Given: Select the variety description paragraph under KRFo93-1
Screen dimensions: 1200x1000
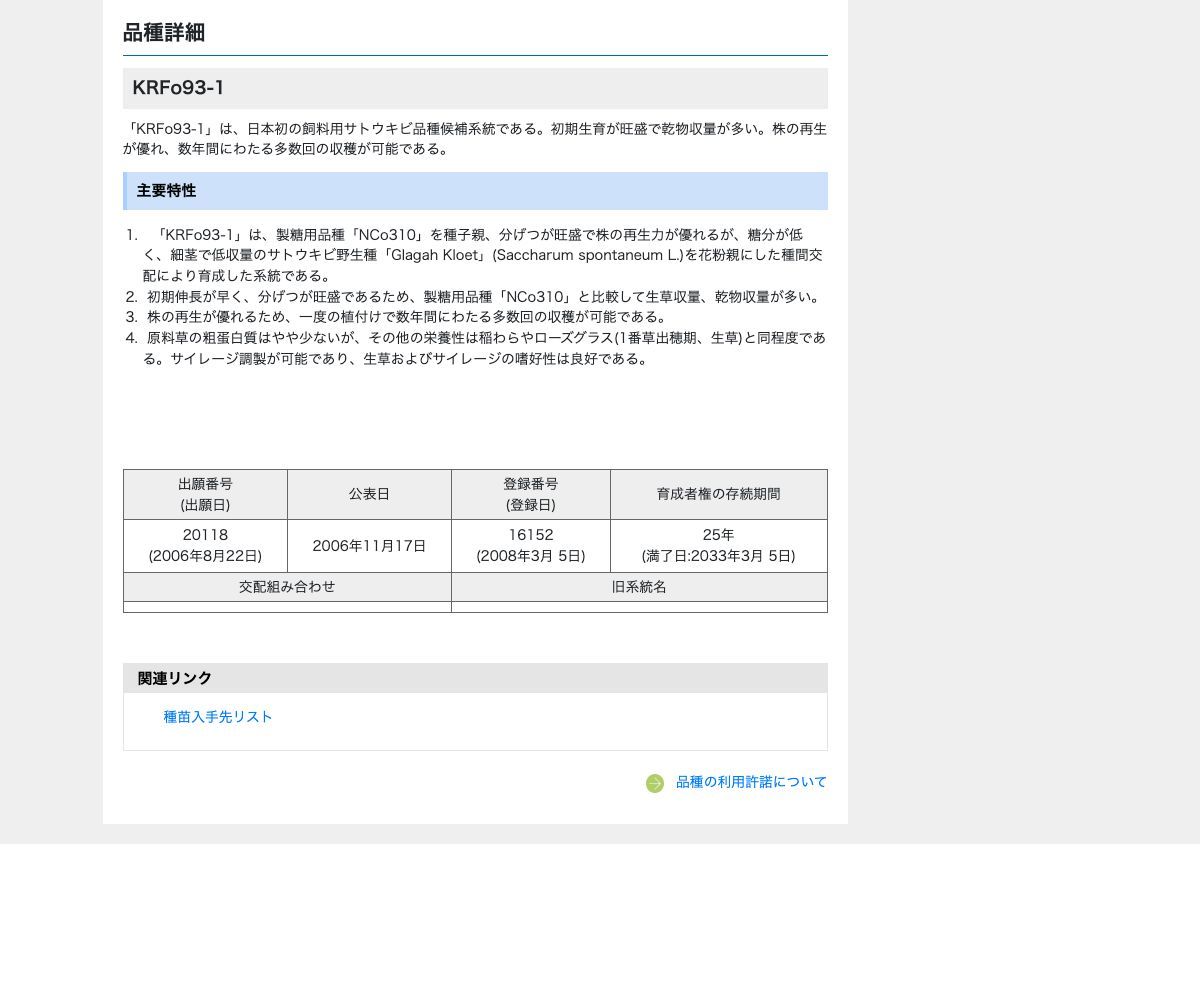Looking at the screenshot, I should pyautogui.click(x=474, y=138).
